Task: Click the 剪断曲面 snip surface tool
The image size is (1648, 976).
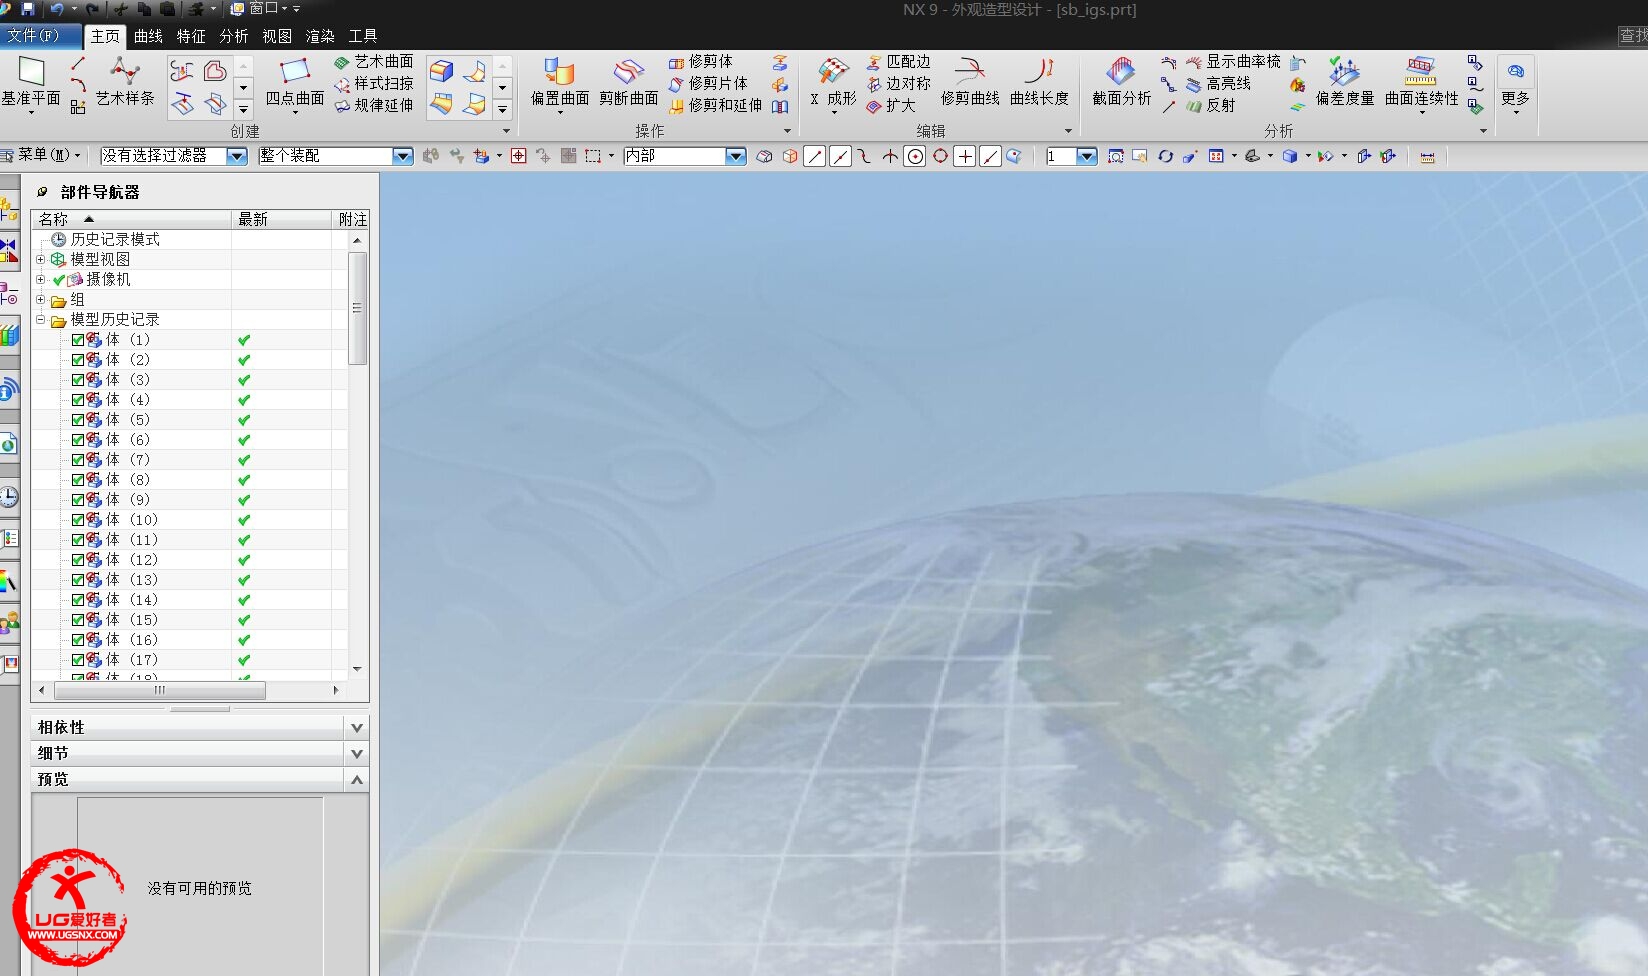Action: [x=628, y=82]
